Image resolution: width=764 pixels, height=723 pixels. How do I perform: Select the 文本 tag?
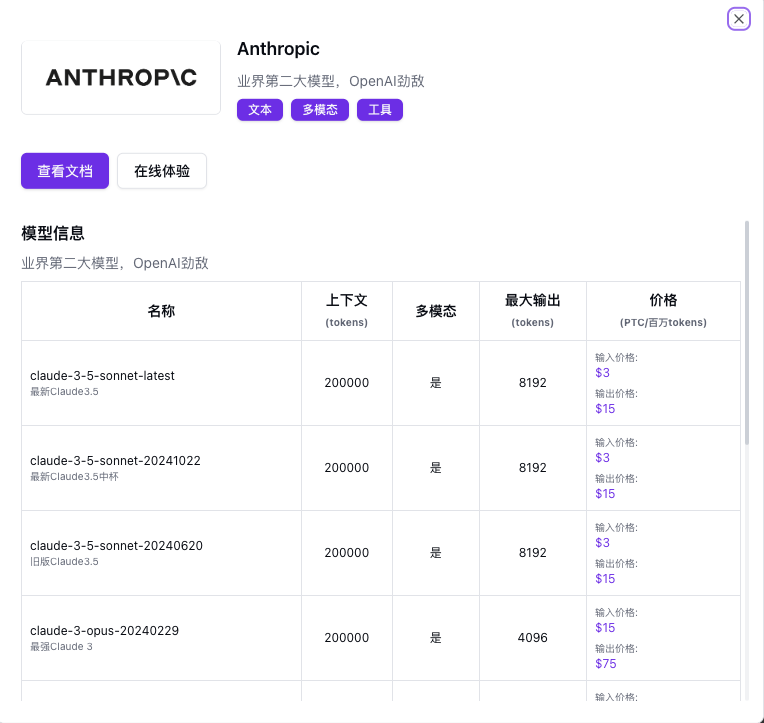pyautogui.click(x=260, y=110)
